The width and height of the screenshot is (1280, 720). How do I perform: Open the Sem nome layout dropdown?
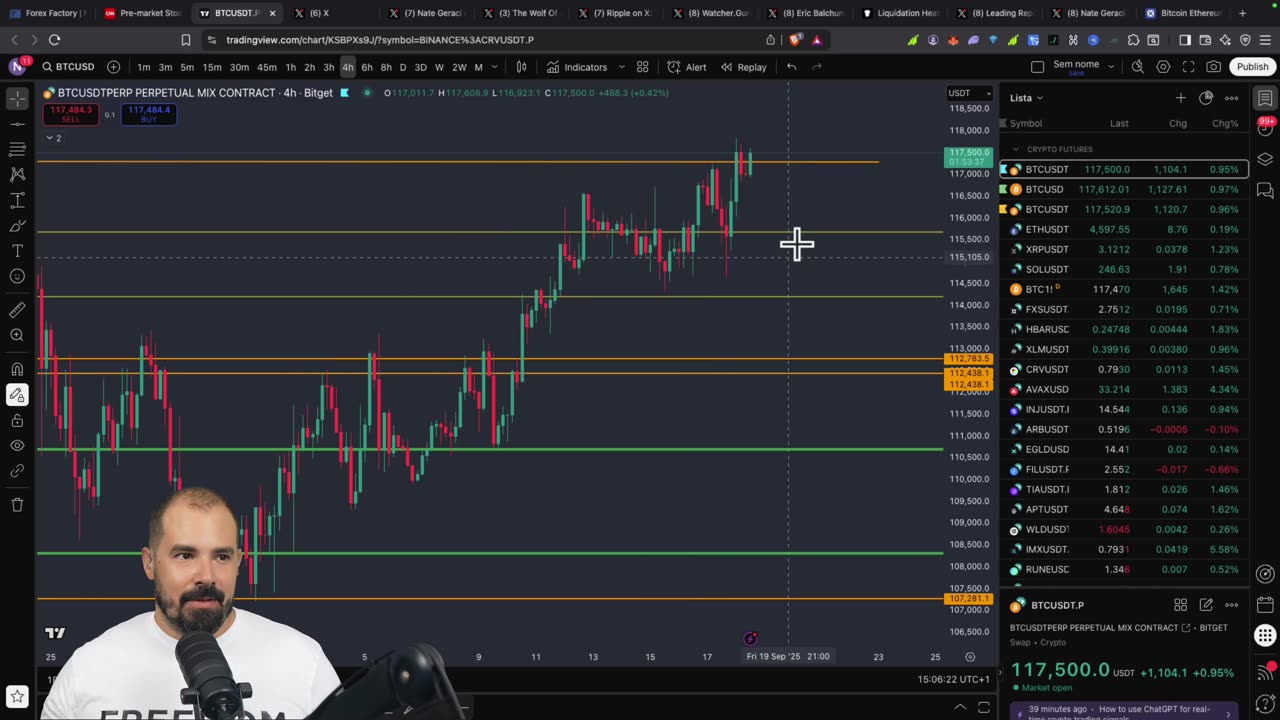tap(1113, 67)
